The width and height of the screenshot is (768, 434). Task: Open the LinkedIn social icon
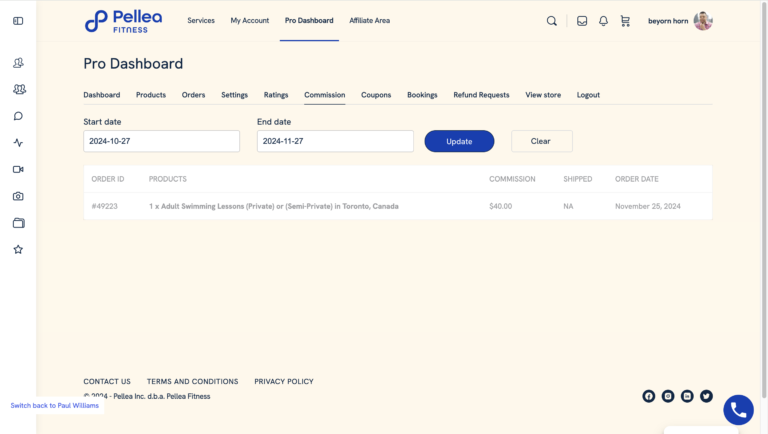coord(687,396)
